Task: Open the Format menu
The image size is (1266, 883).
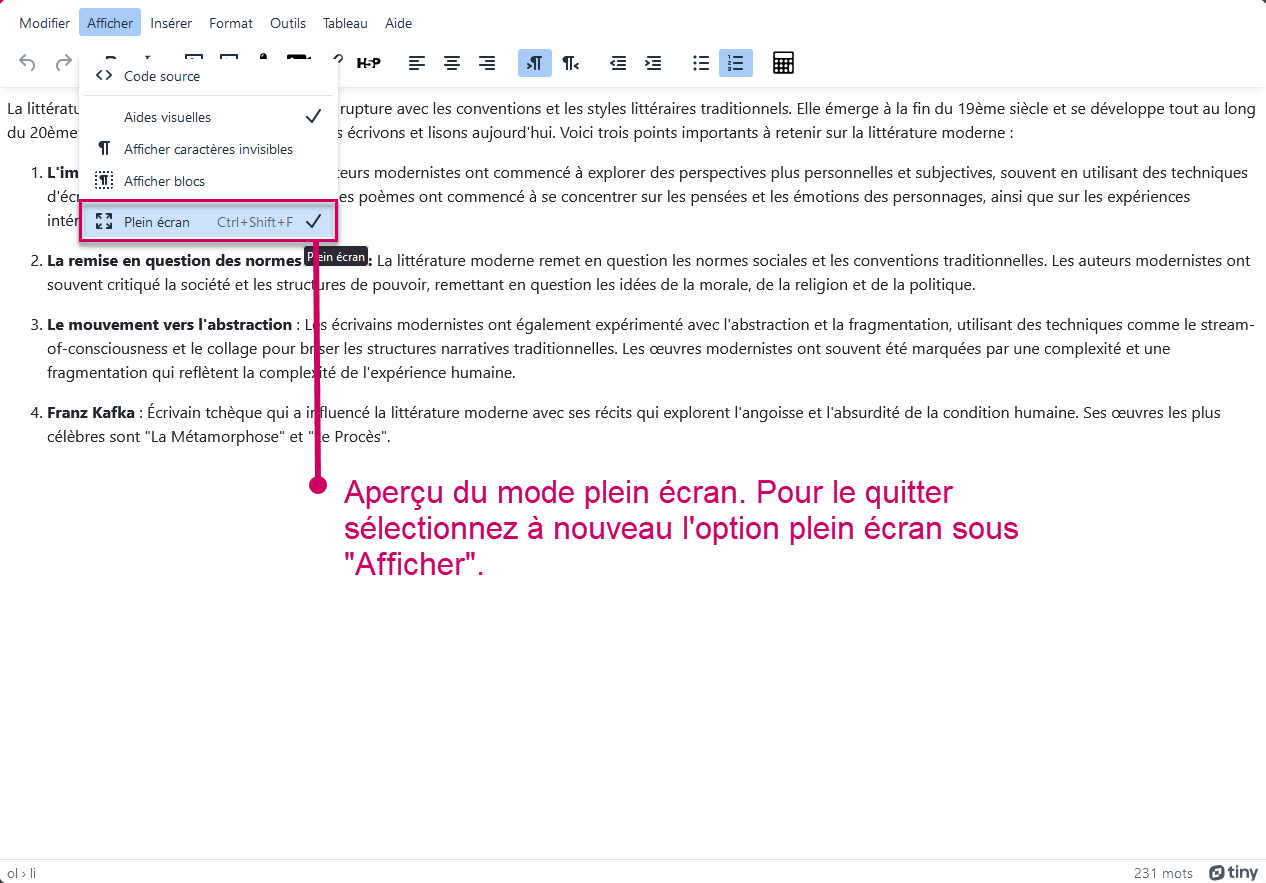Action: tap(231, 23)
